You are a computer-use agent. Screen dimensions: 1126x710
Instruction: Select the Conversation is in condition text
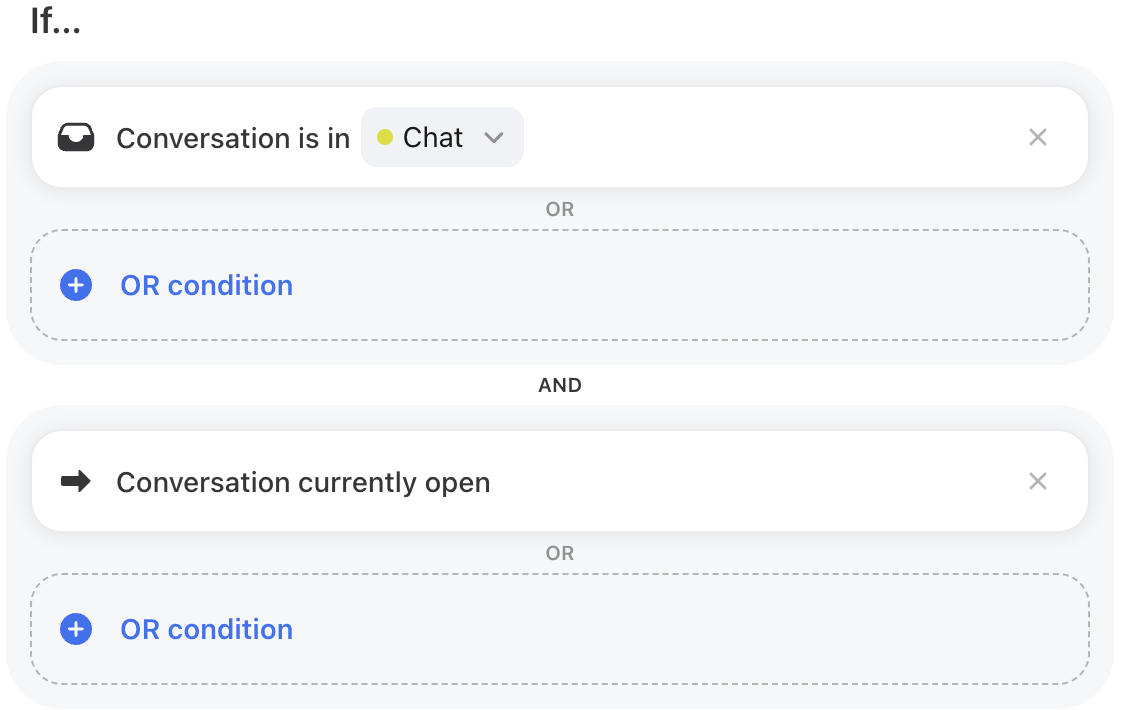(233, 138)
